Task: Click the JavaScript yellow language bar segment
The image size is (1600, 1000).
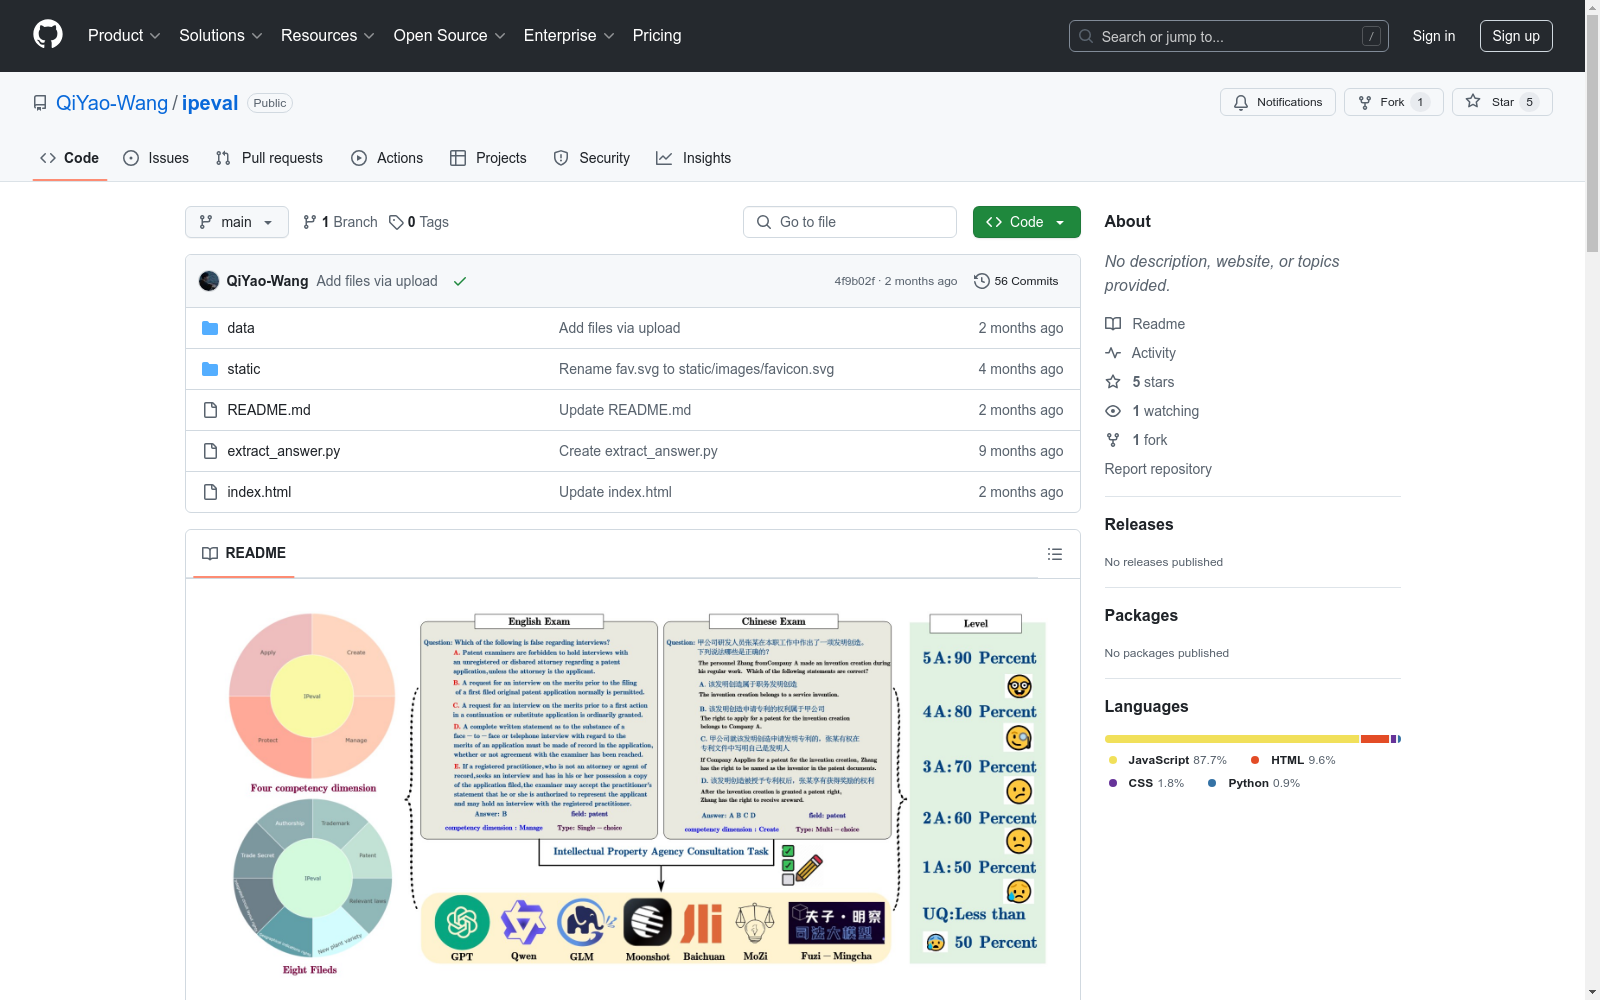Action: pos(1232,739)
